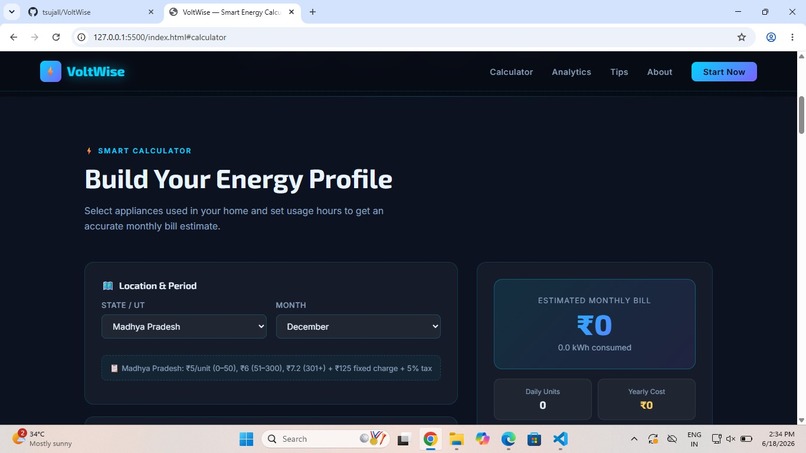Open the tab search dropdown arrow
Screen dimensions: 806x453
tap(11, 12)
